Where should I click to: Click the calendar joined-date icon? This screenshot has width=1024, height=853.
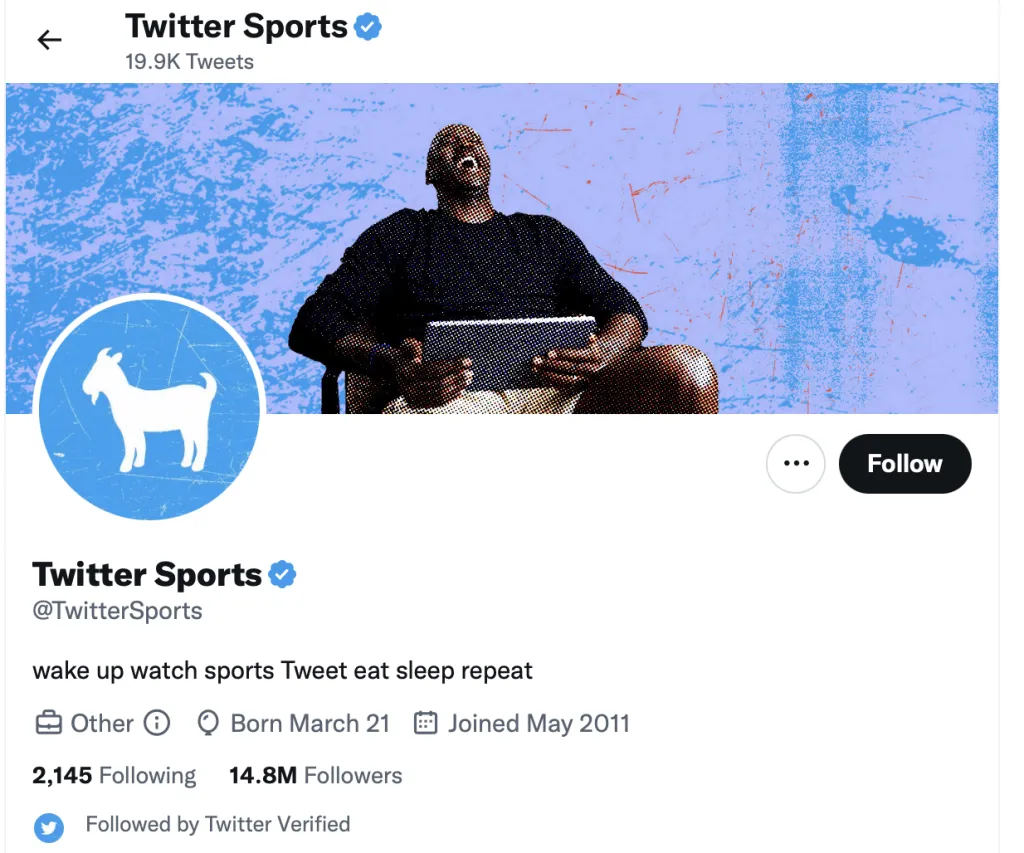pyautogui.click(x=425, y=723)
